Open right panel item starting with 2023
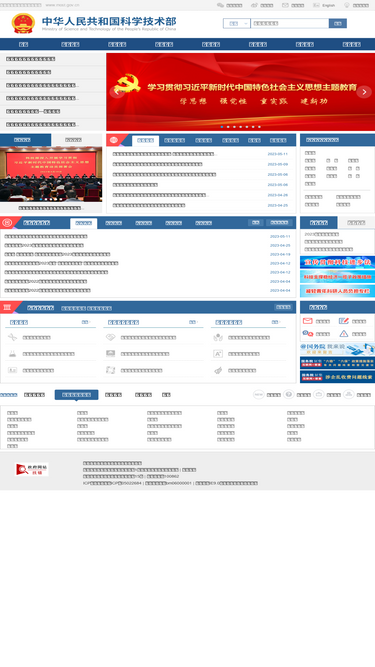This screenshot has height=667, width=375. tap(321, 234)
